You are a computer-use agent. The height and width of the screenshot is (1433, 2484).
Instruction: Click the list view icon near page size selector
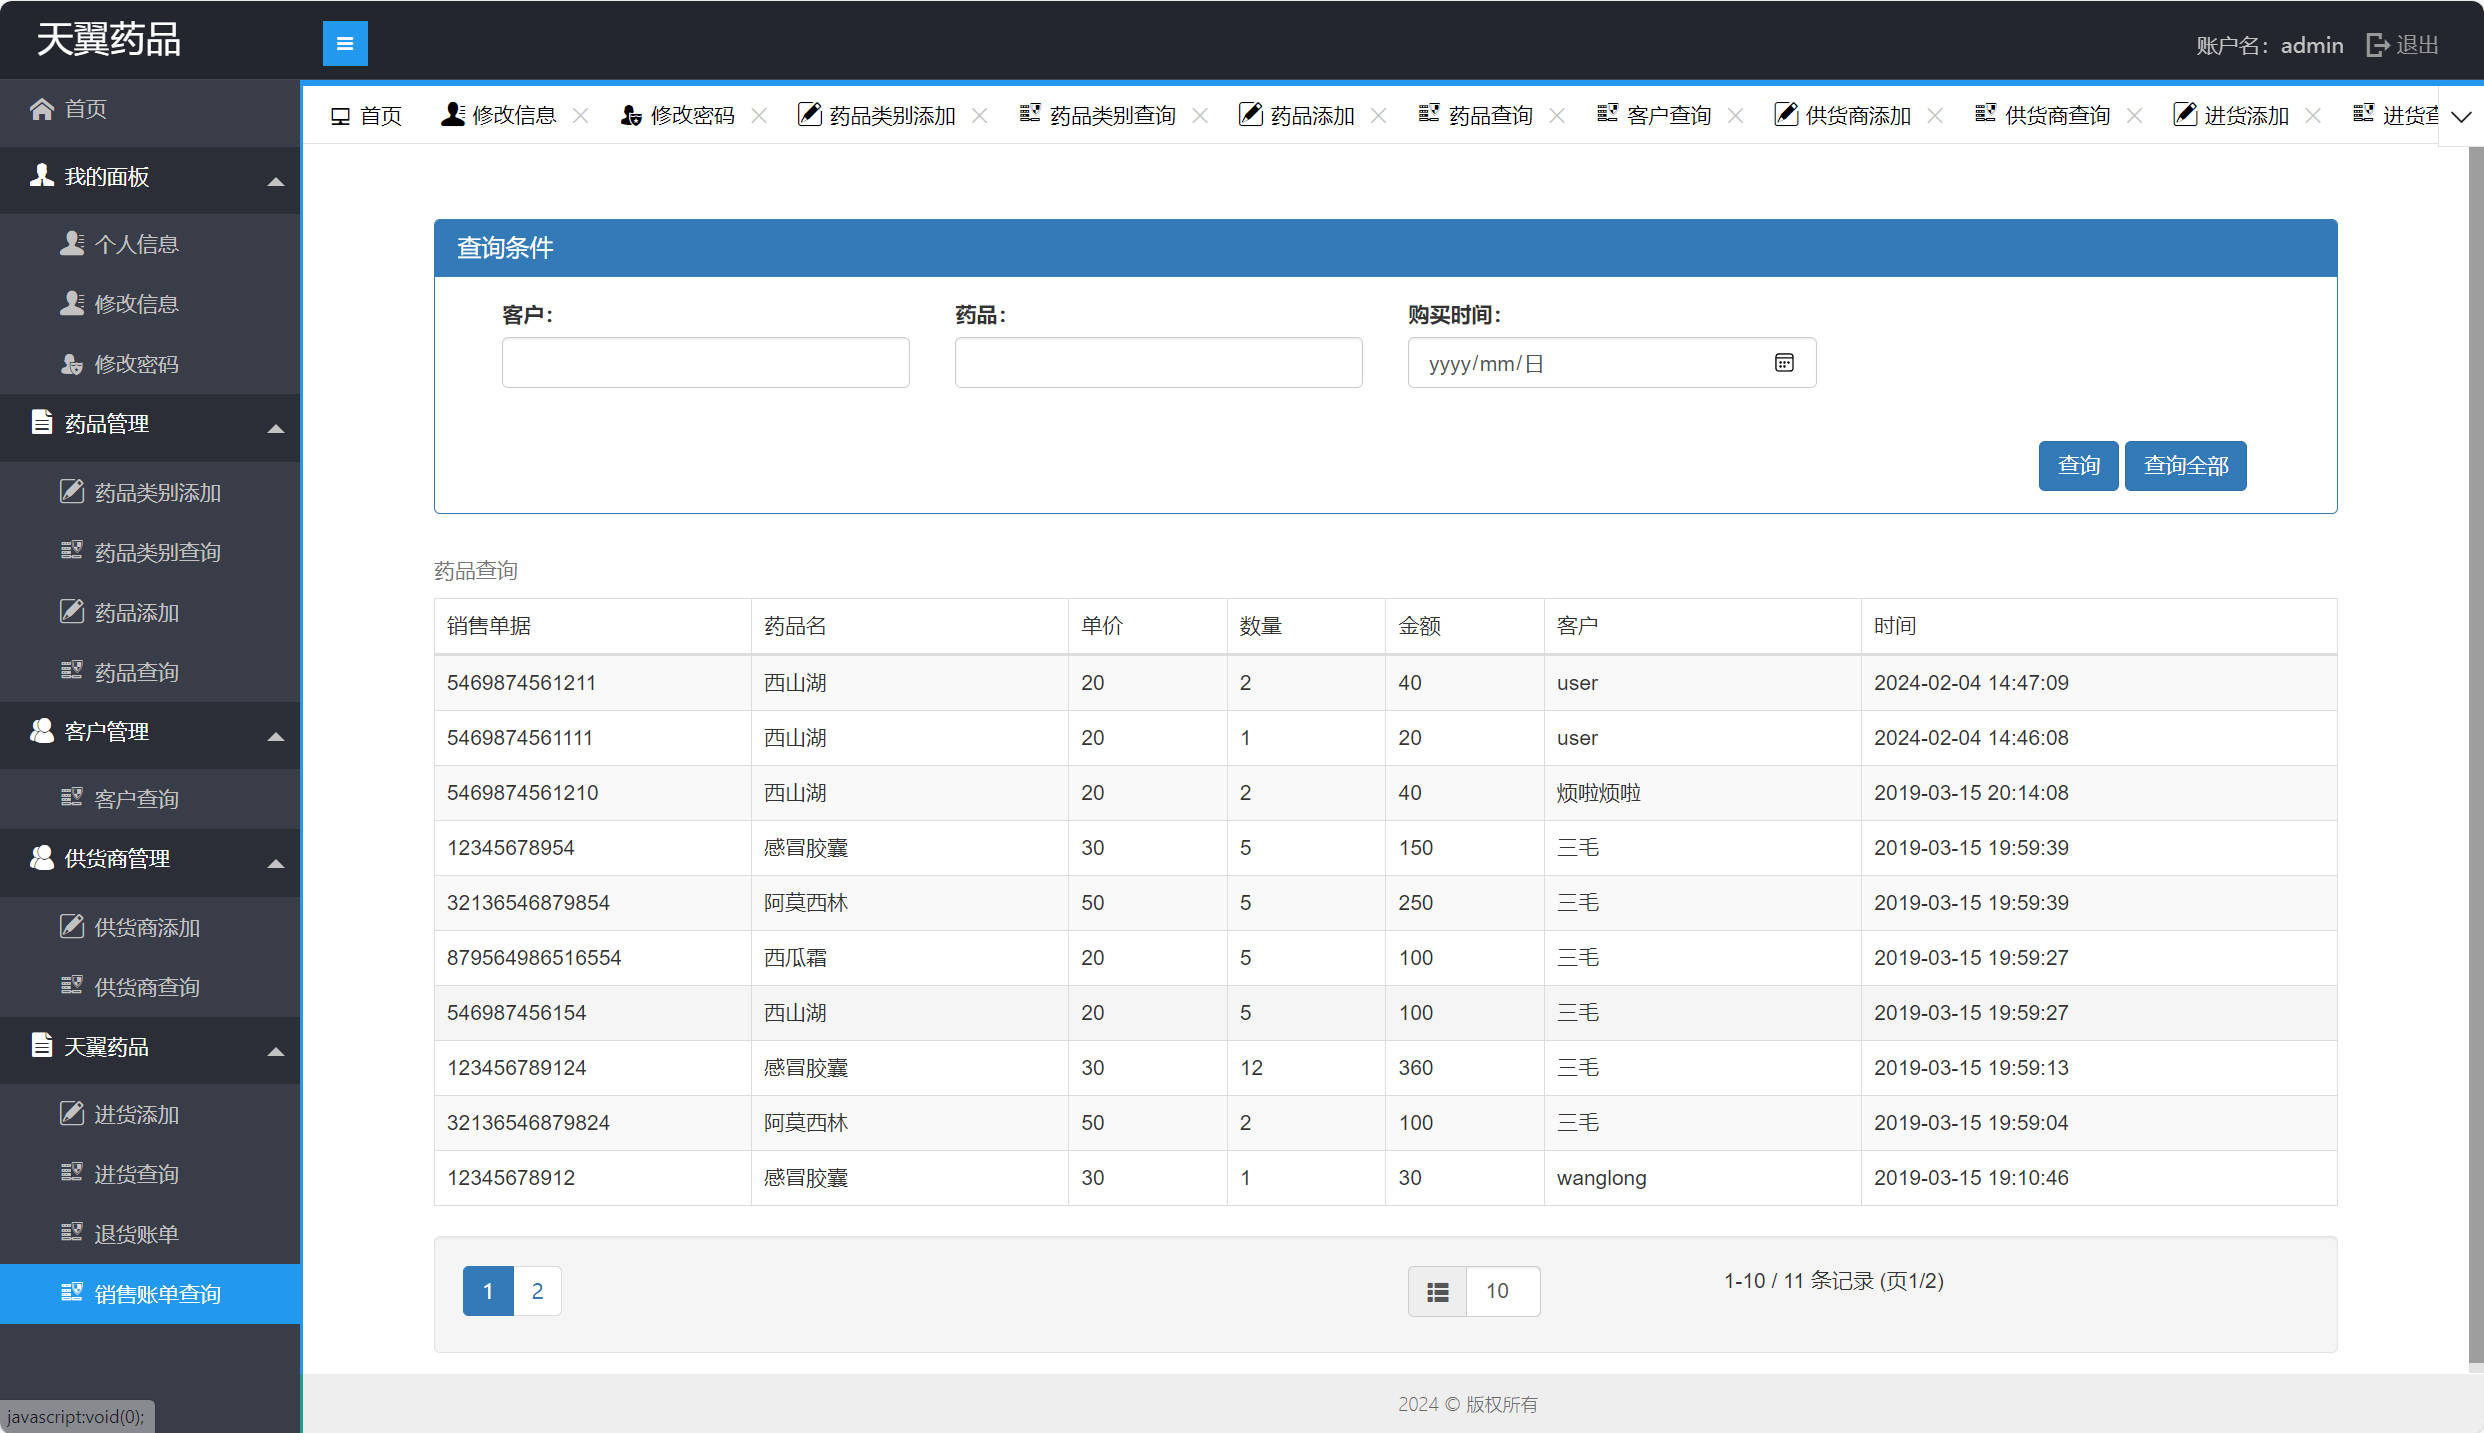coord(1437,1291)
